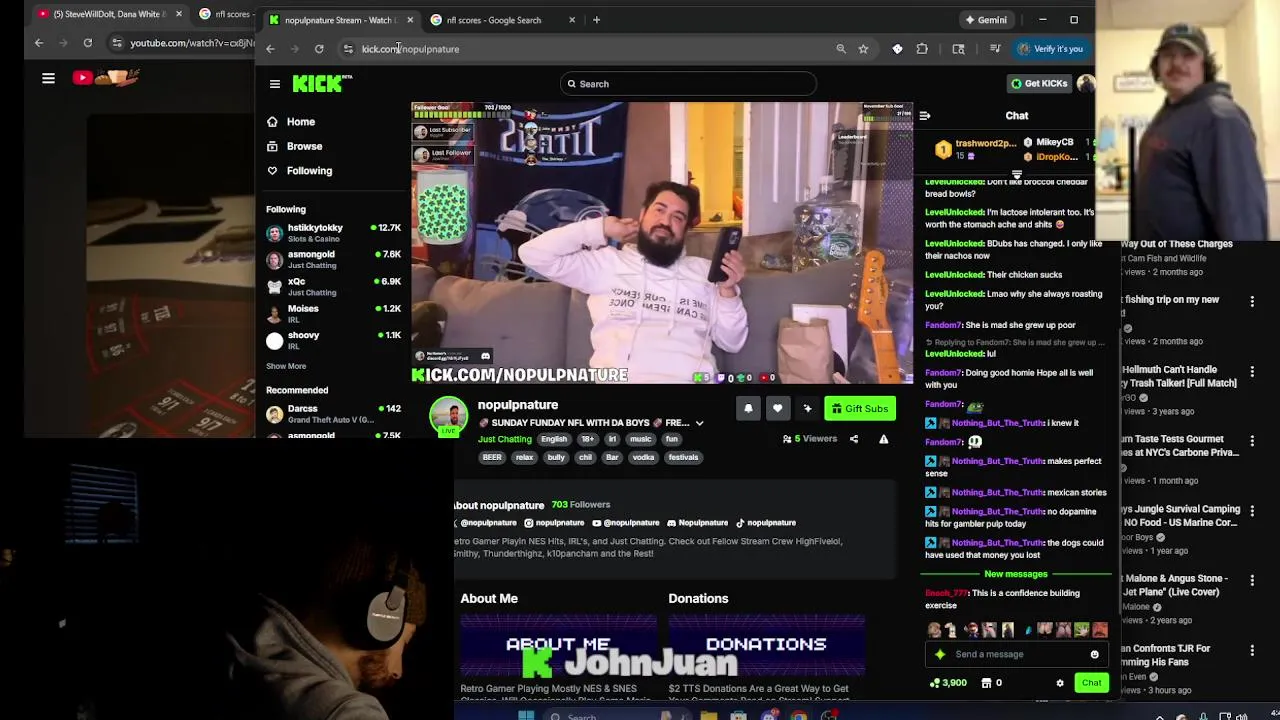This screenshot has width=1280, height=720.
Task: Click the 3,900 channel points icon
Action: 948,683
